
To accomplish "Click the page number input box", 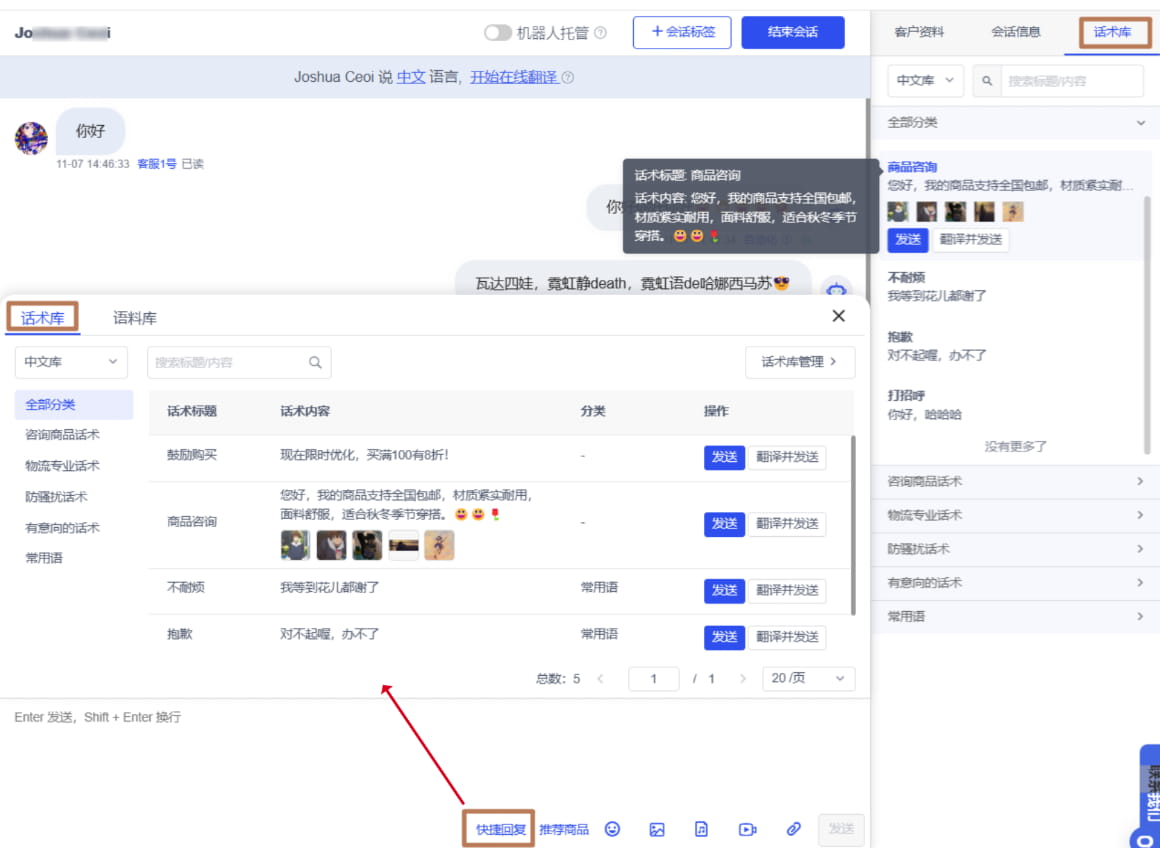I will pos(654,679).
